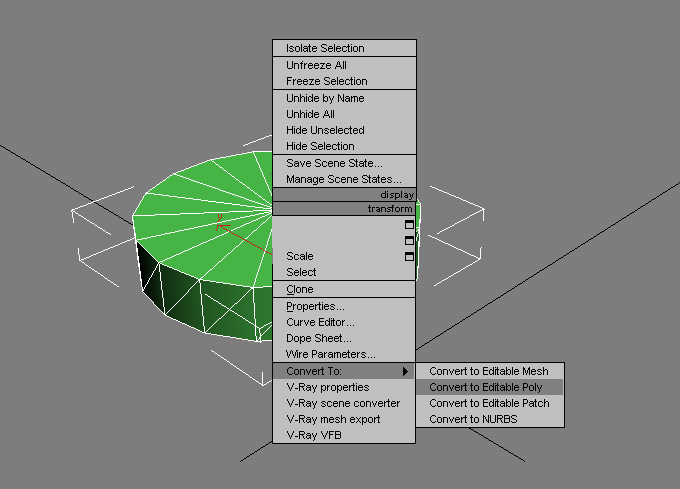Select Unfreeze All menu entry

click(344, 65)
